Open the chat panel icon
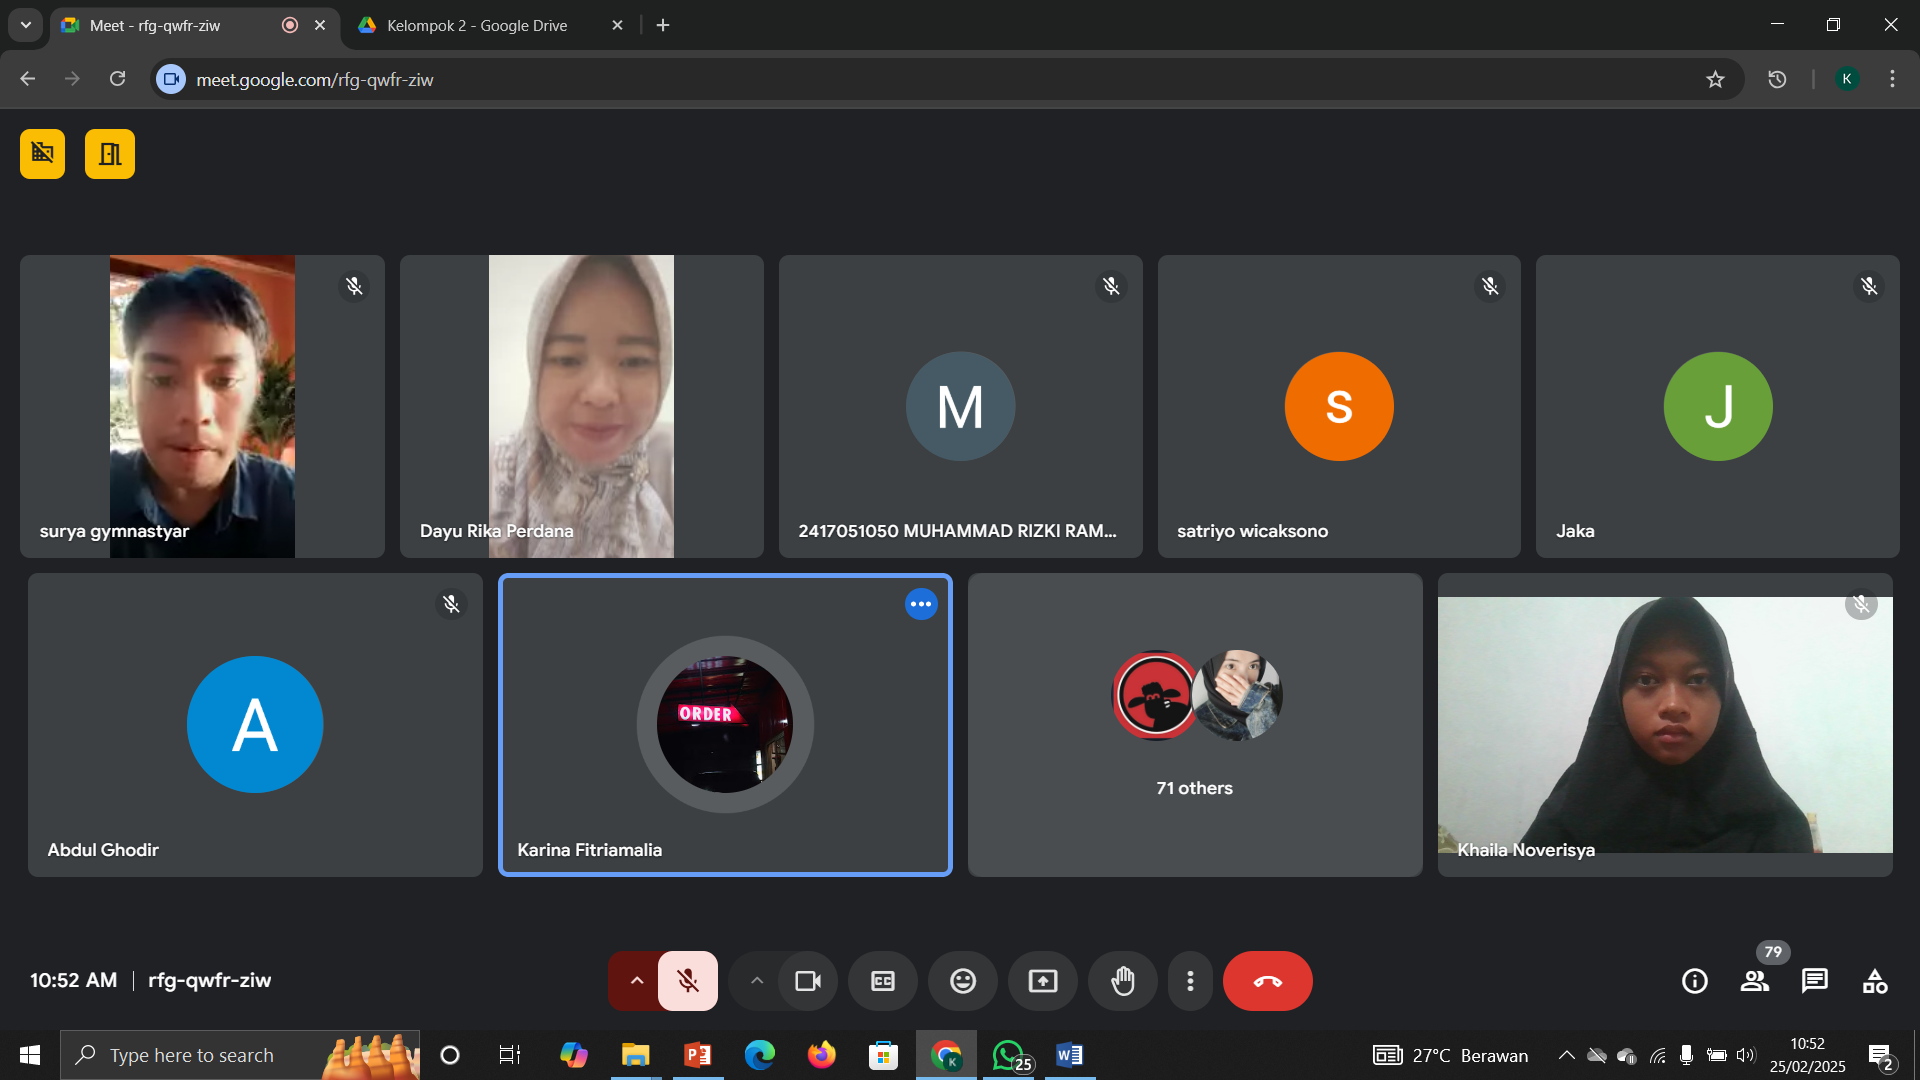This screenshot has width=1920, height=1080. coord(1814,981)
